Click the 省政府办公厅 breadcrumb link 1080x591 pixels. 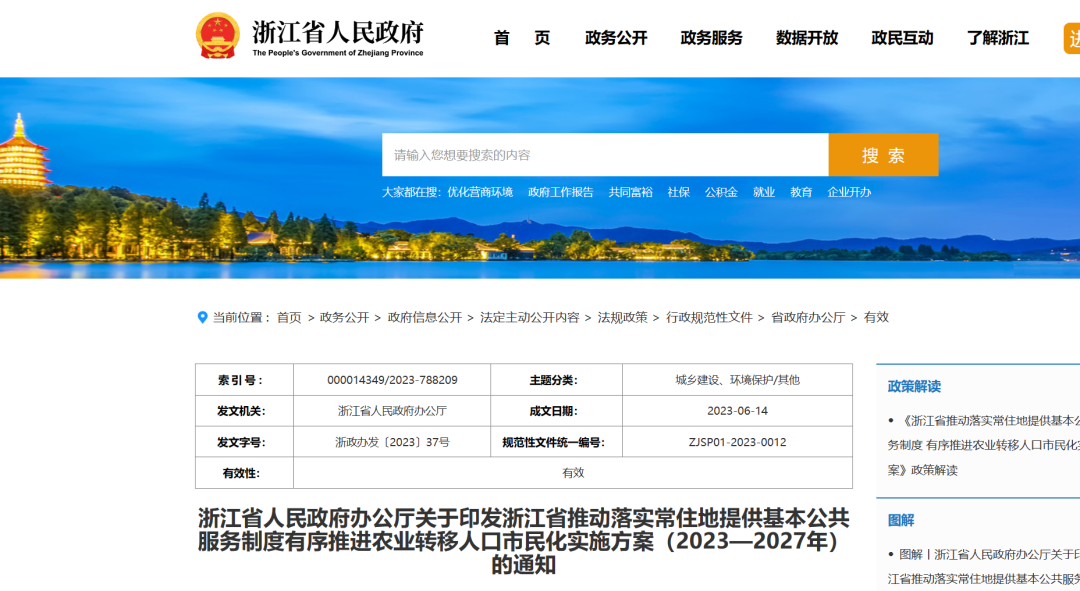808,318
